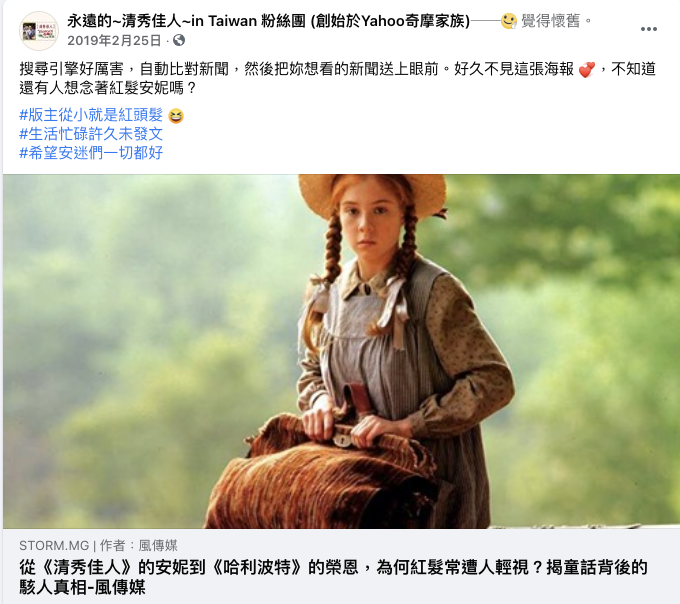Click the two hearts emoji in post
The image size is (680, 604).
(x=587, y=69)
